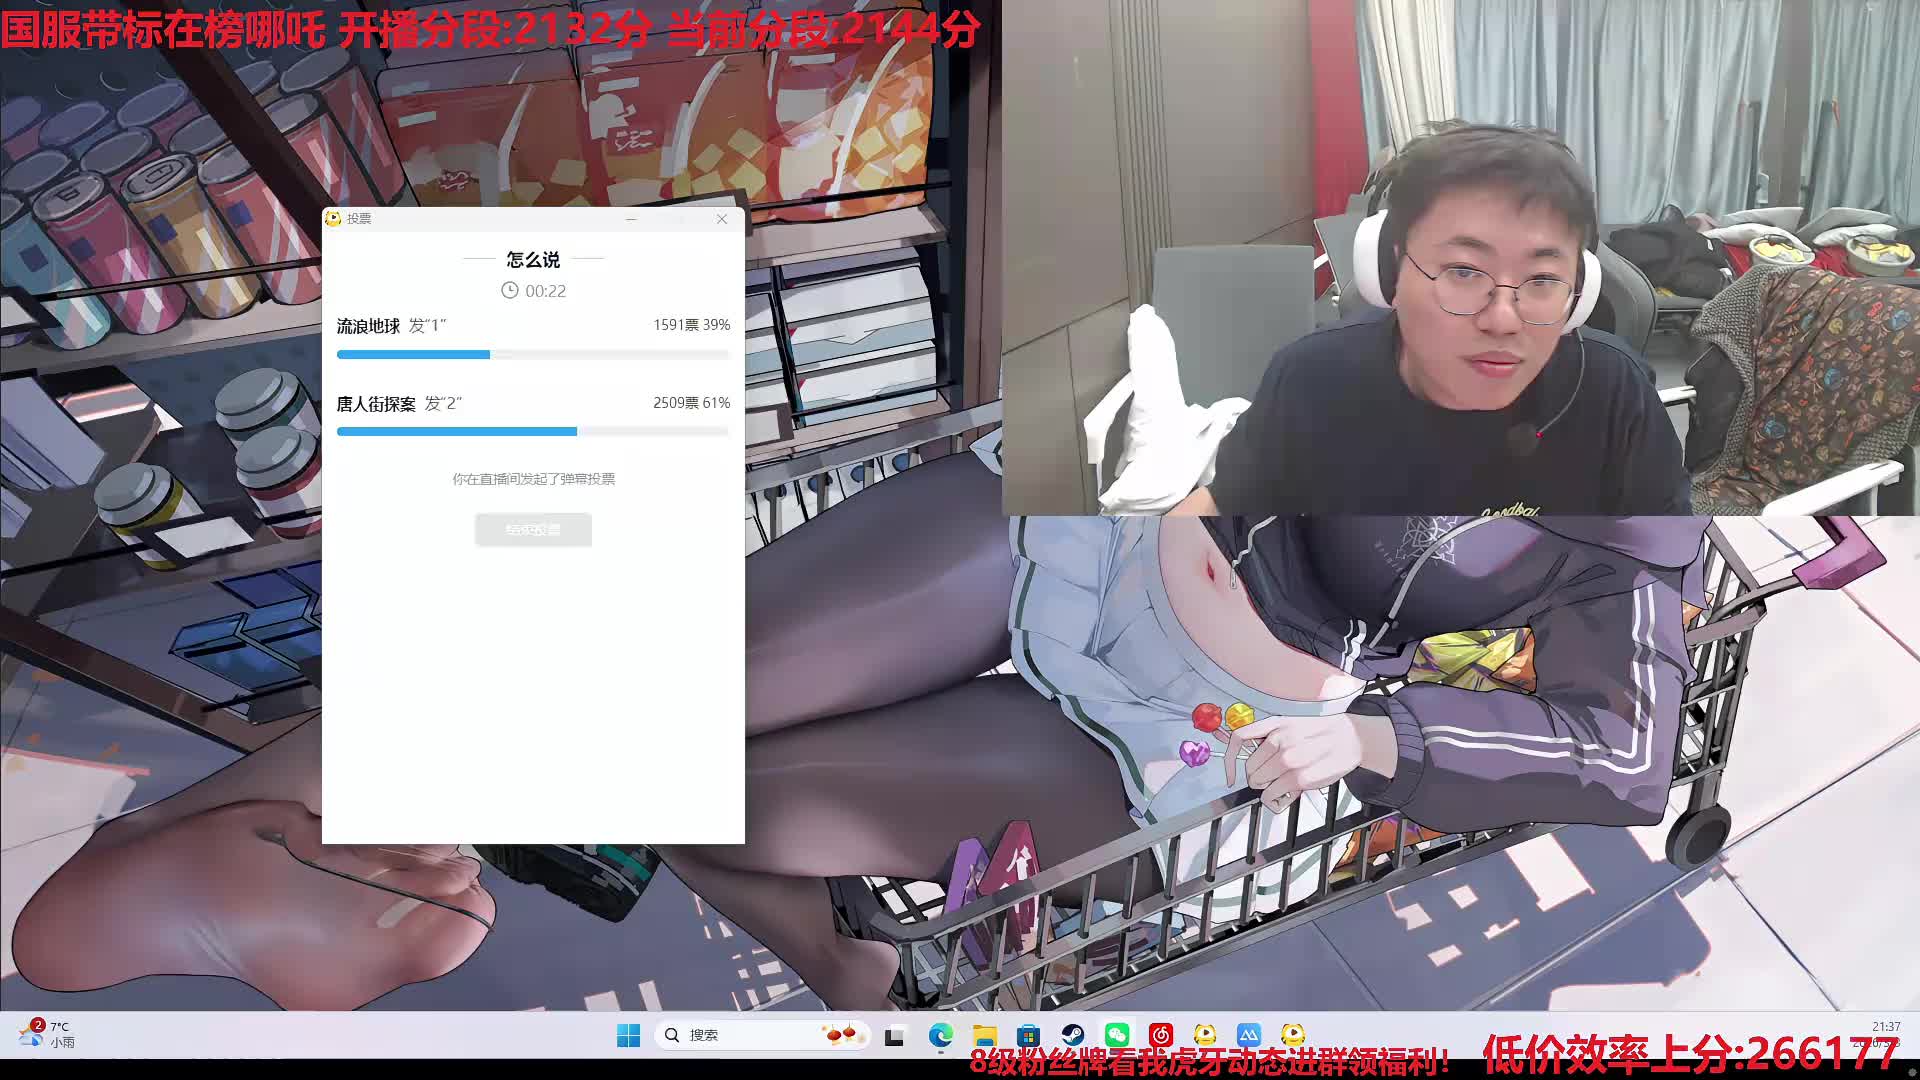Open Steam from the taskbar
The width and height of the screenshot is (1920, 1080).
pos(1073,1035)
